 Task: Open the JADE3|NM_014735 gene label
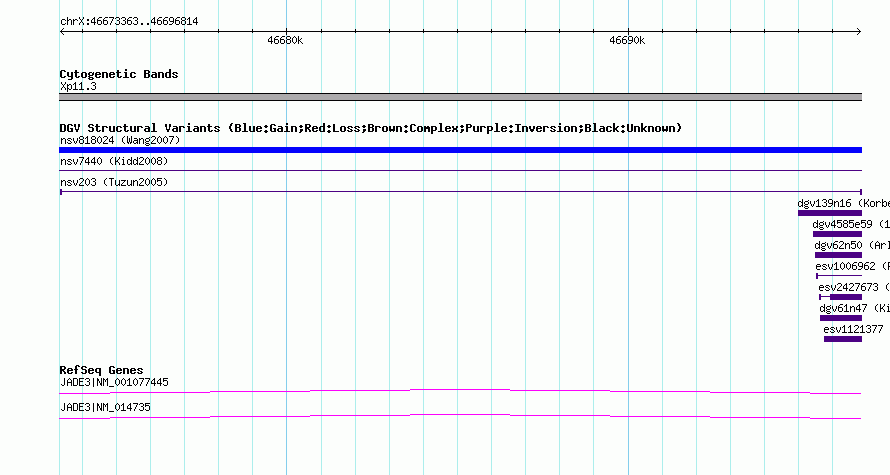pos(105,407)
